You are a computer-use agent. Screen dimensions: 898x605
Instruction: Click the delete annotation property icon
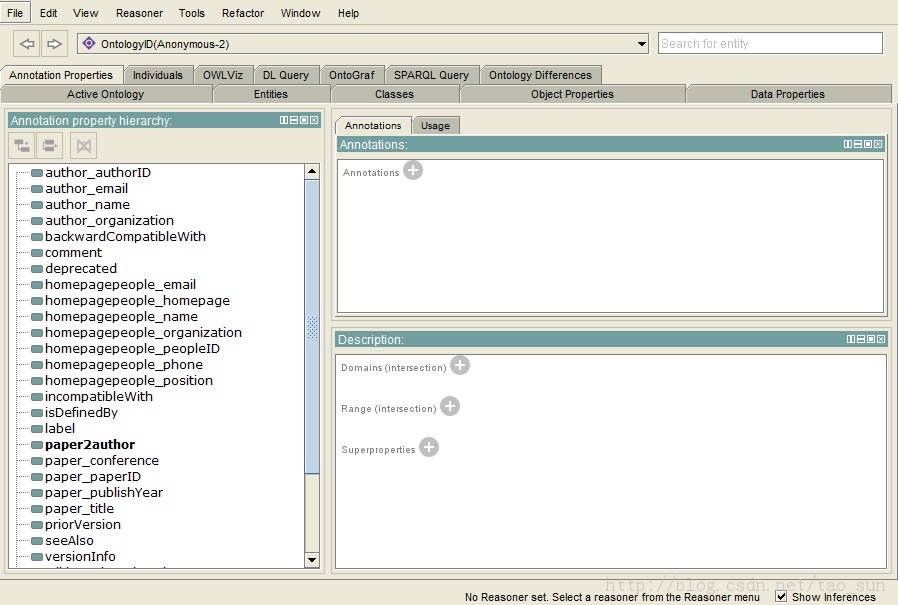pyautogui.click(x=83, y=146)
